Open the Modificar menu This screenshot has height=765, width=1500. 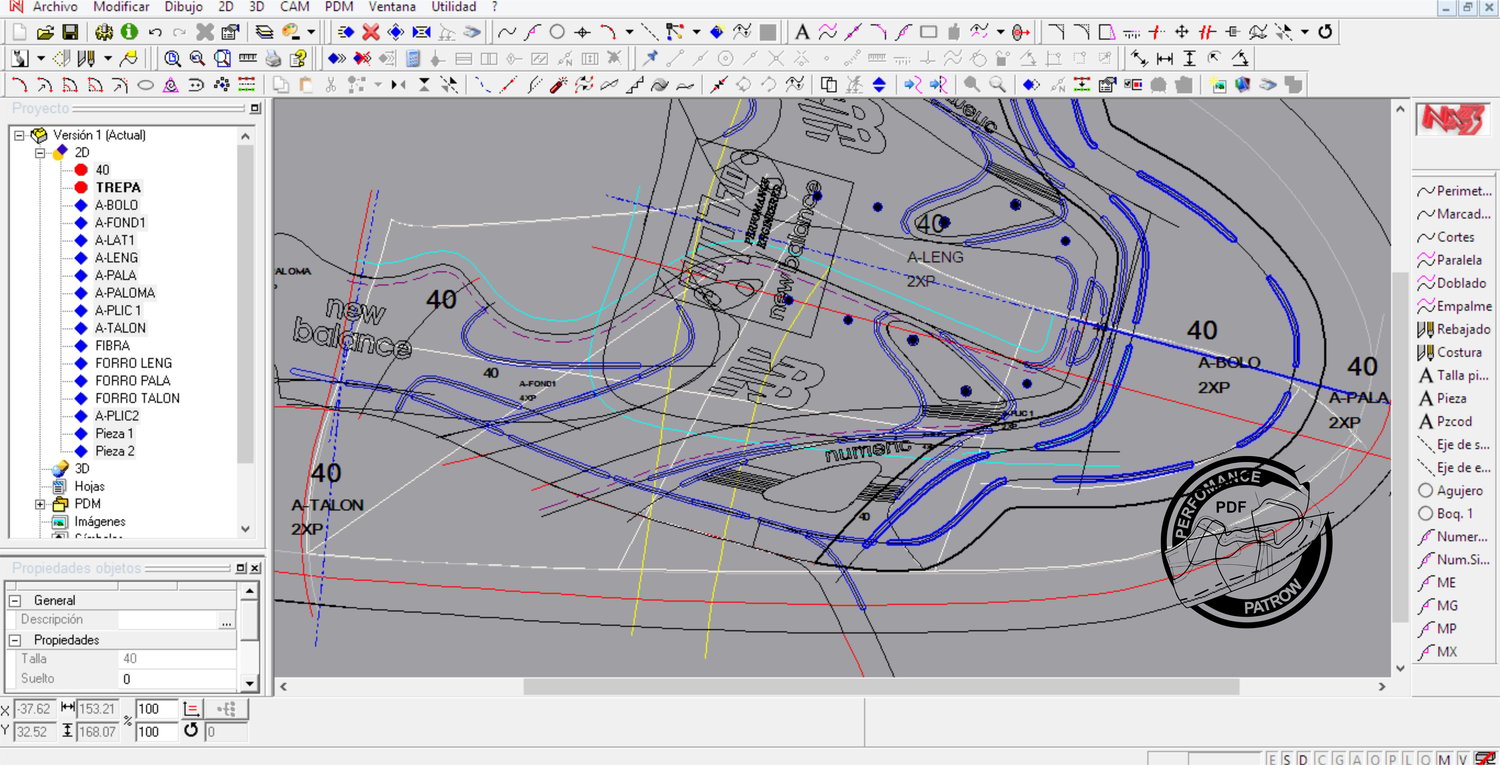(121, 7)
